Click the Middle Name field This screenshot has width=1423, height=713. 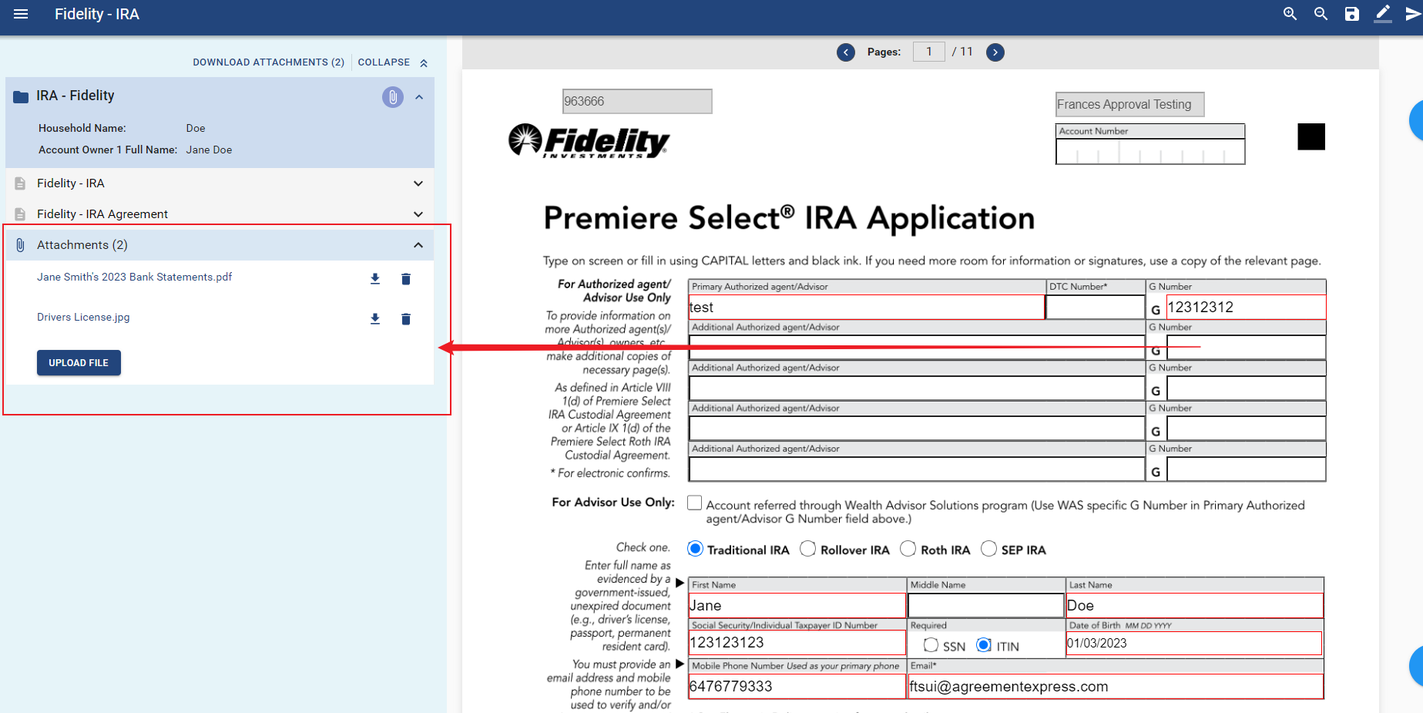pyautogui.click(x=986, y=605)
